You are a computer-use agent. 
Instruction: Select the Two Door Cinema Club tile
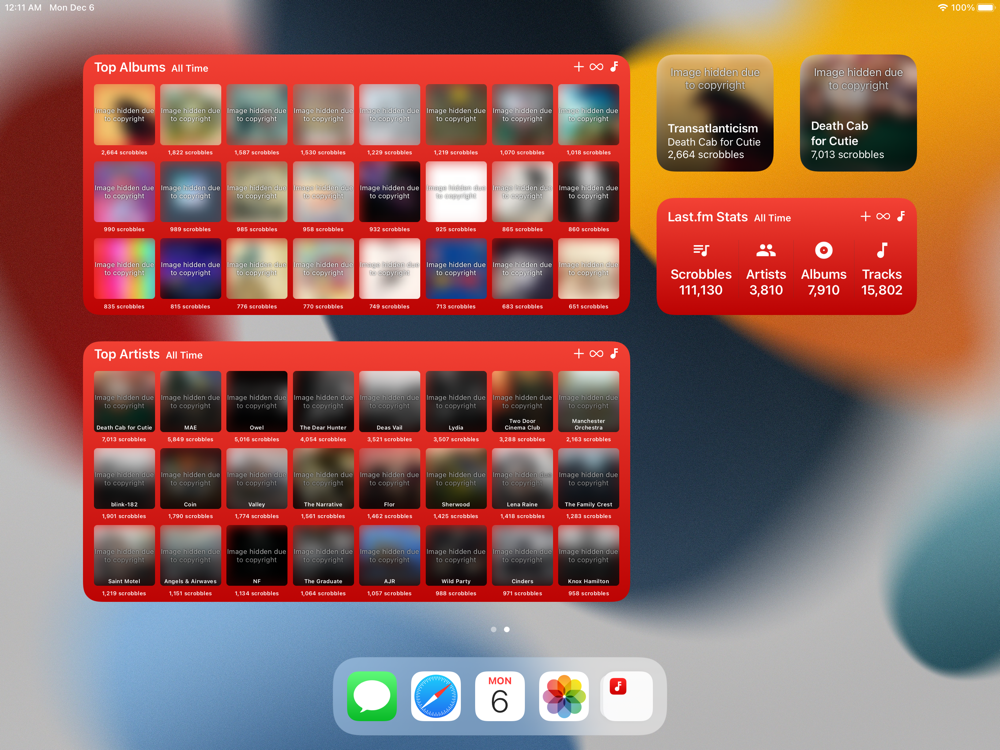(522, 402)
